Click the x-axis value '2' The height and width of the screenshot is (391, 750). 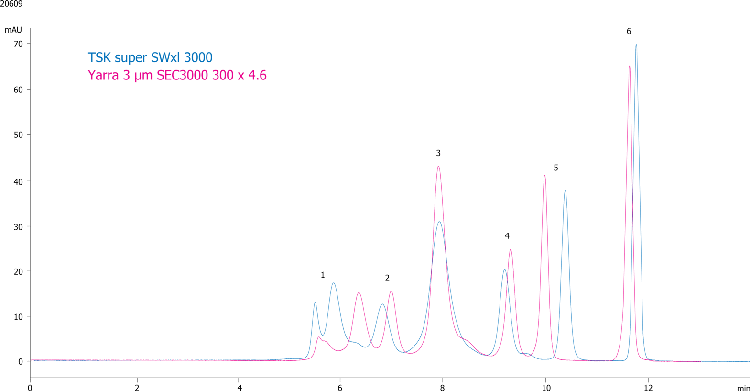pyautogui.click(x=137, y=387)
